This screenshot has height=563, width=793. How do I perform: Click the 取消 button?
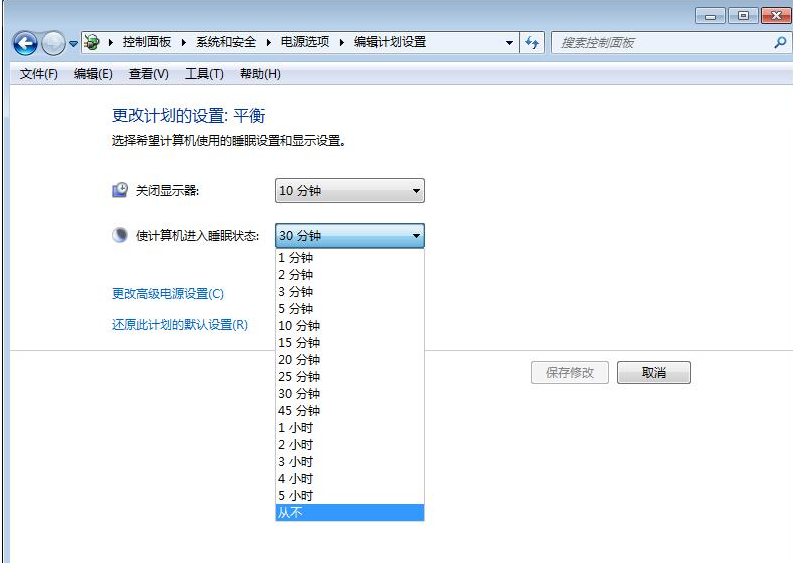pos(653,373)
